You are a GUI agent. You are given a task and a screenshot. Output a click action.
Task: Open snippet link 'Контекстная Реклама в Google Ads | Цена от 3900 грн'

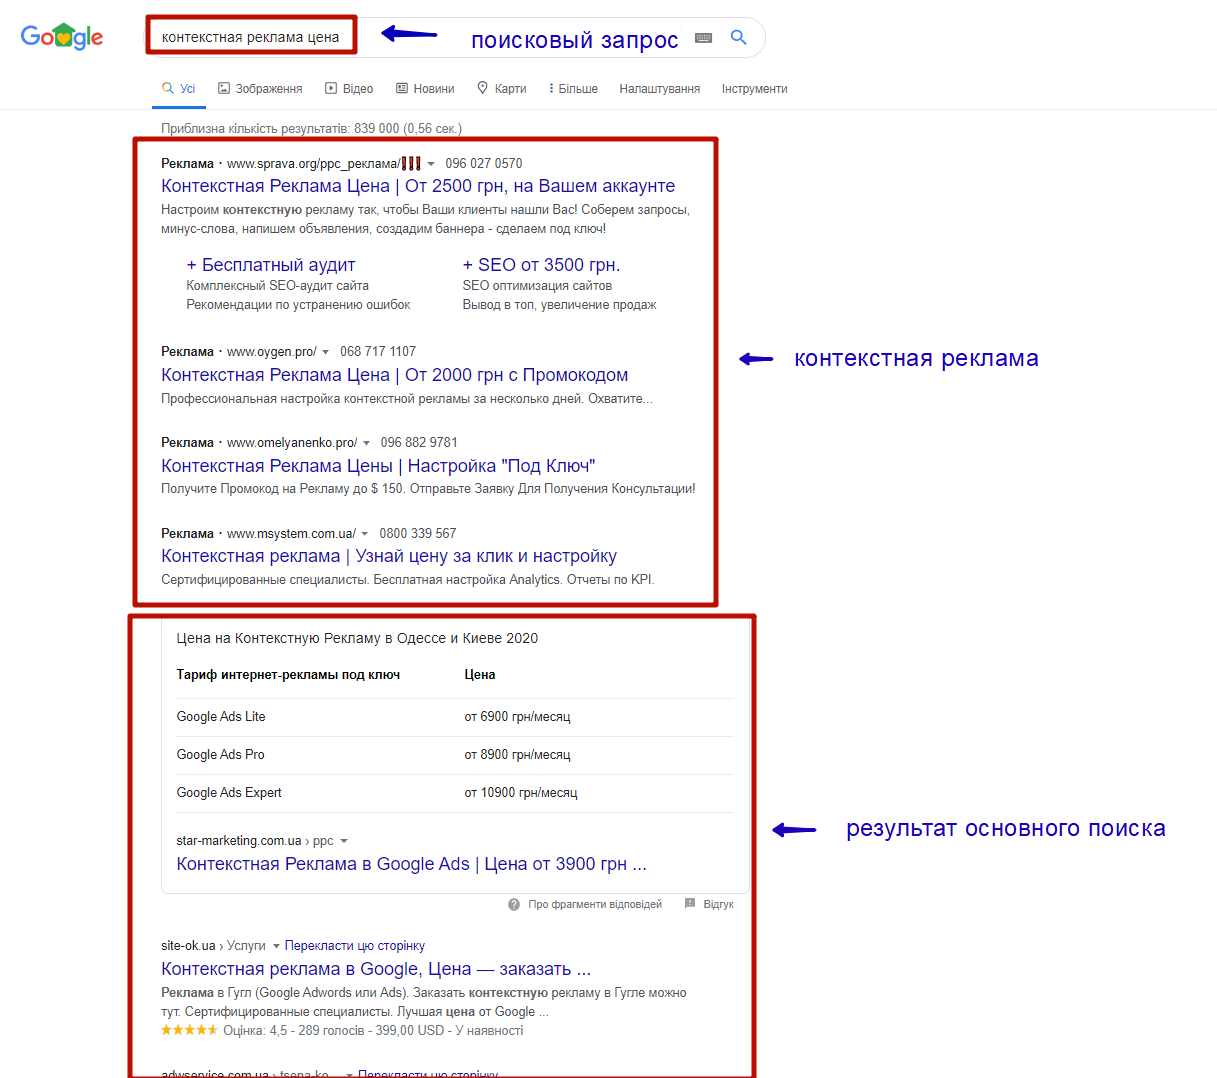[411, 864]
